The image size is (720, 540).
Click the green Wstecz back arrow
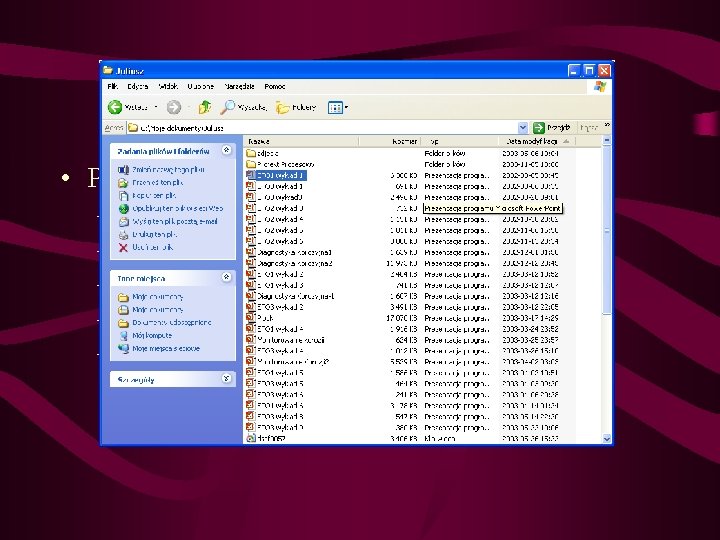click(115, 107)
